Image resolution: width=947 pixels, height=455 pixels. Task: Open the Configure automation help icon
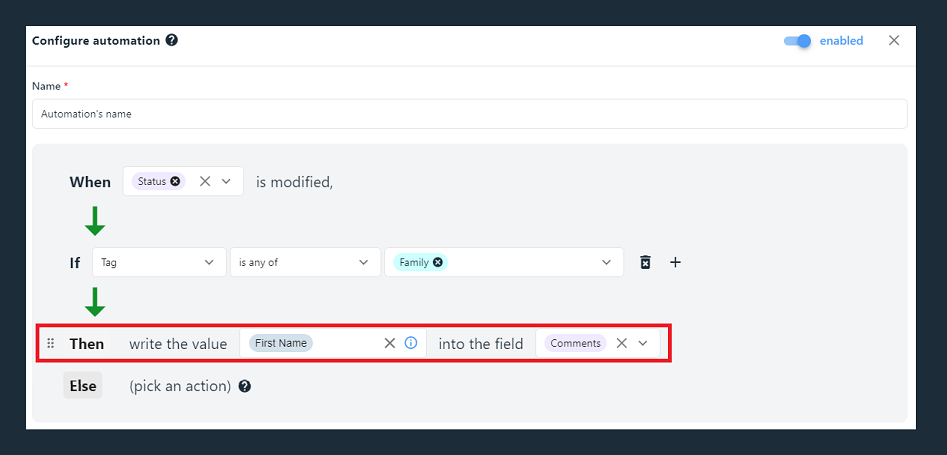coord(172,40)
